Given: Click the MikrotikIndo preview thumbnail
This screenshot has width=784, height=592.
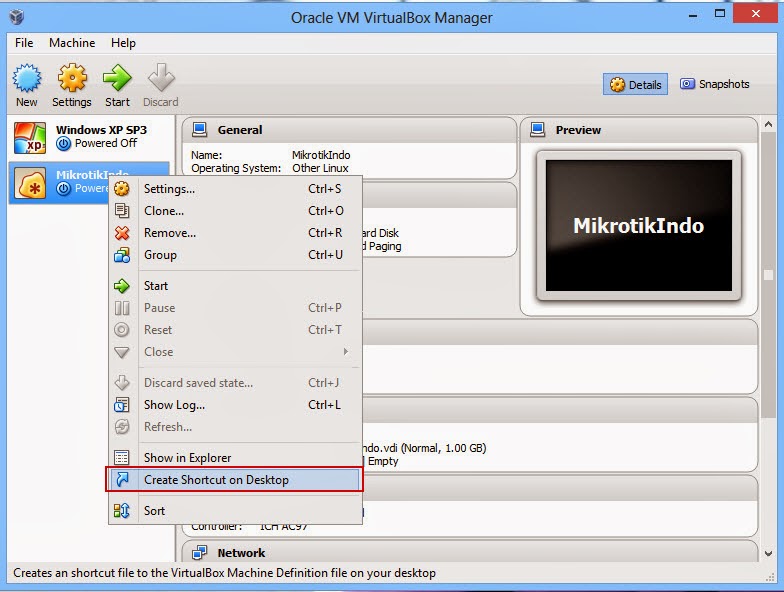Looking at the screenshot, I should click(x=638, y=226).
